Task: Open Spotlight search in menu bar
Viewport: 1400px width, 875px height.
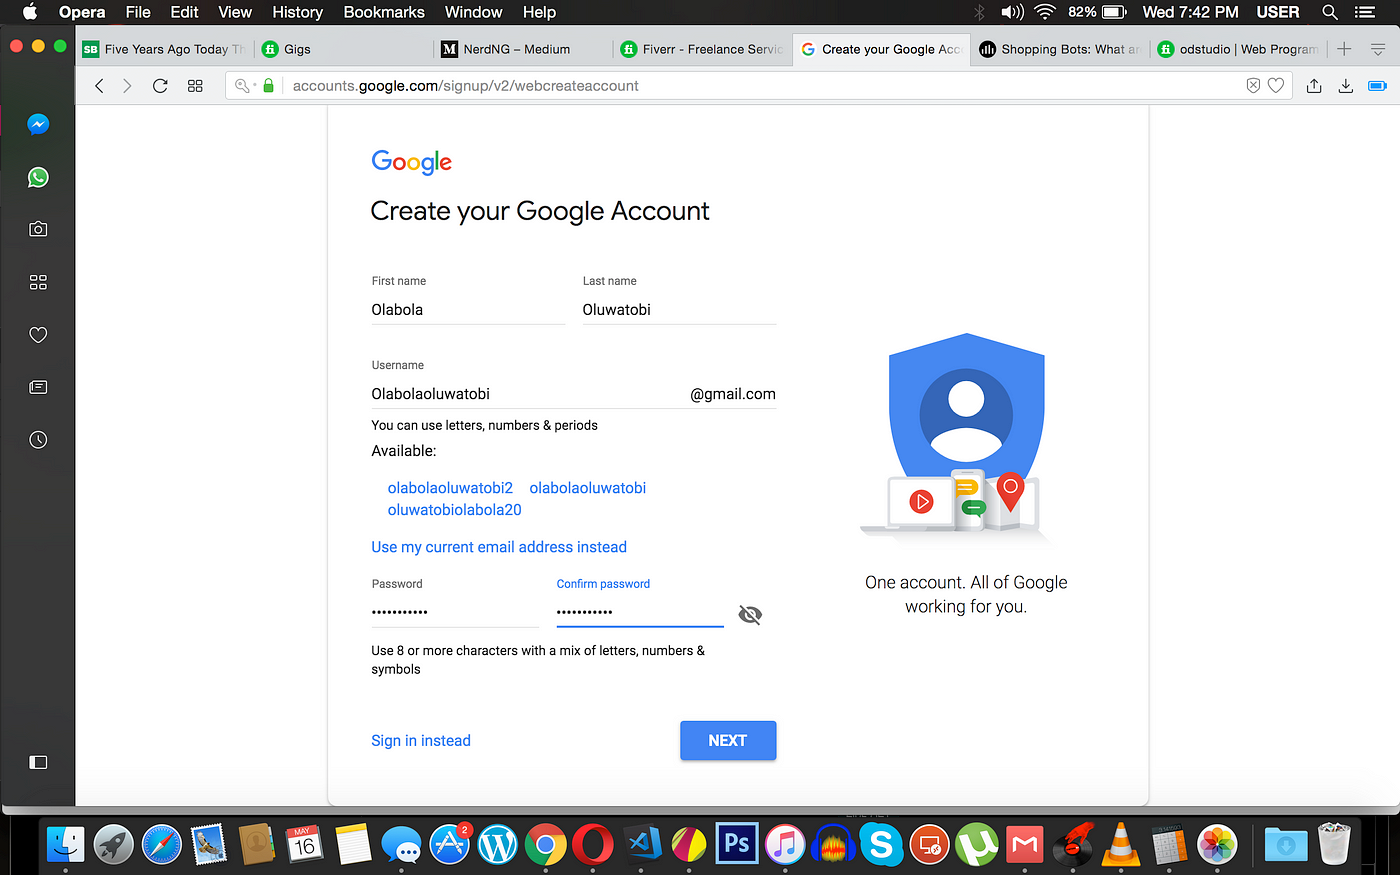Action: coord(1330,12)
